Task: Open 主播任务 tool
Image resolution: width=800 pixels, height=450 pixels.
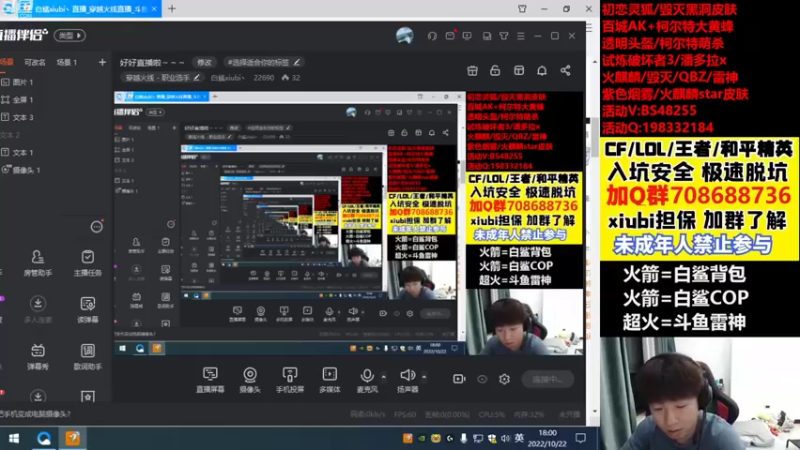Action: 88,263
